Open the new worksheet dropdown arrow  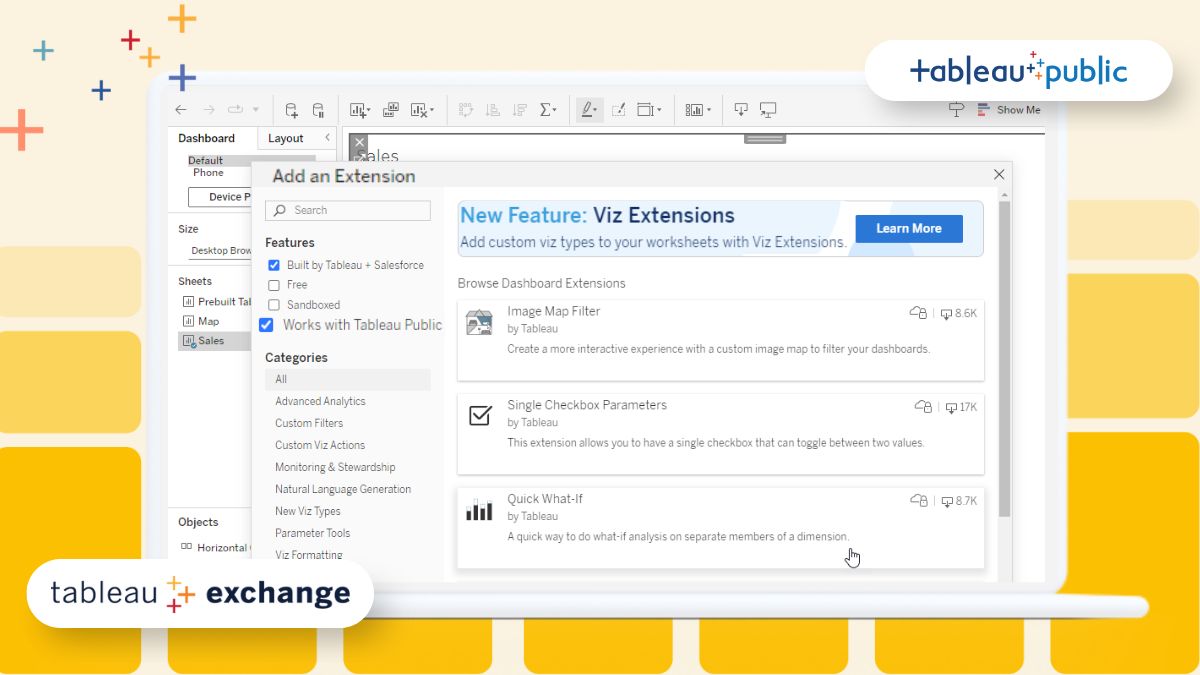368,111
